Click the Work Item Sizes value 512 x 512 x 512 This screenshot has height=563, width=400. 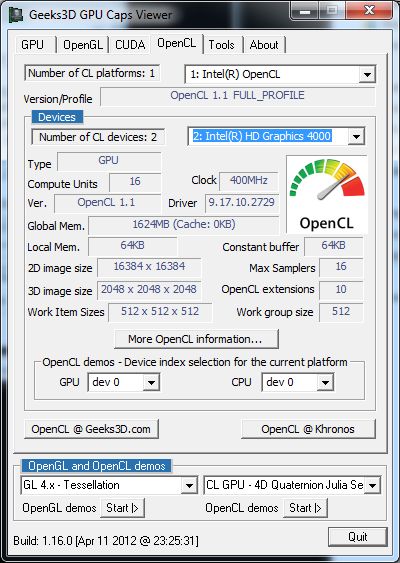(160, 312)
